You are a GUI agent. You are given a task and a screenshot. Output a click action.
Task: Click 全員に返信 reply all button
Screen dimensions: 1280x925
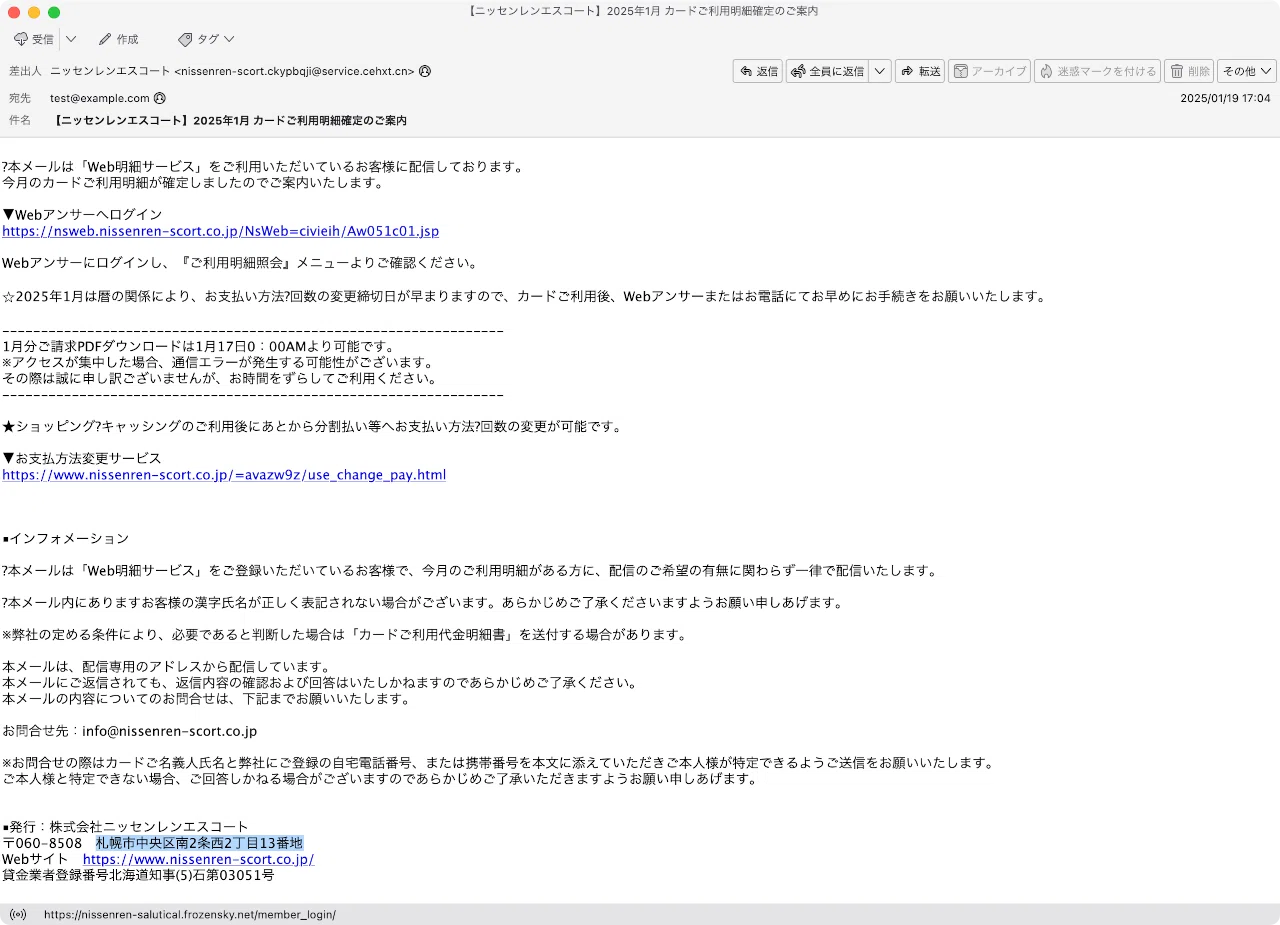click(827, 71)
